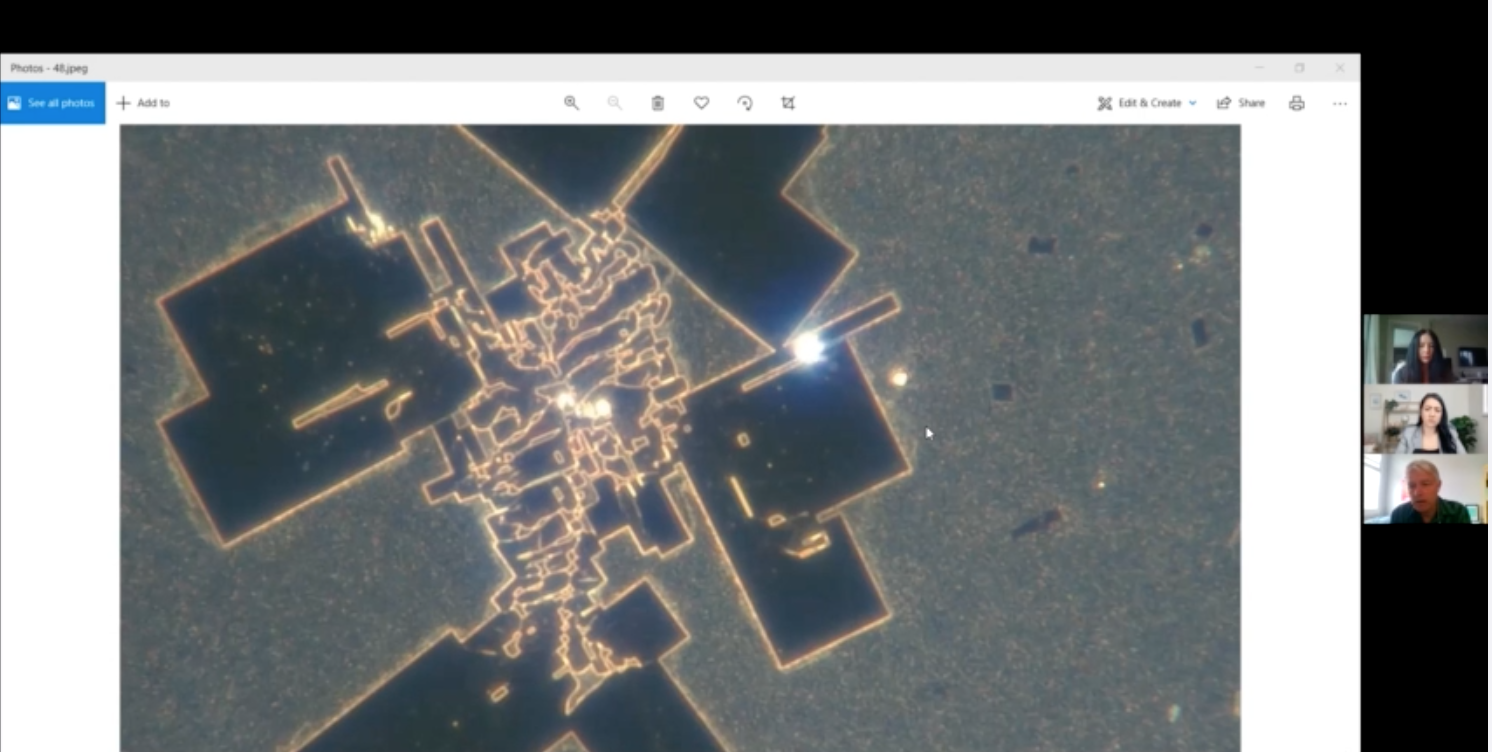
Task: Click the Add to button
Action: point(143,103)
